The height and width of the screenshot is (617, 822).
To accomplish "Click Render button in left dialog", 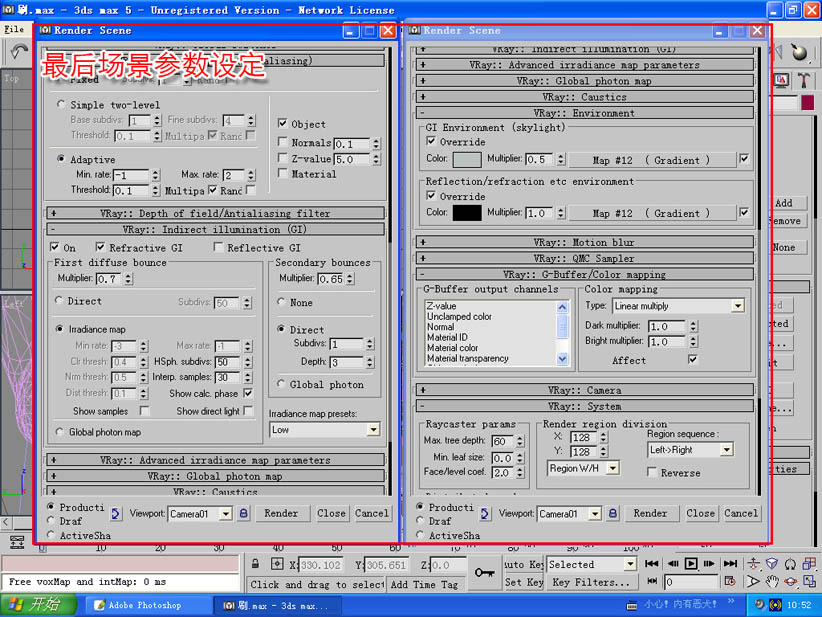I will tap(281, 513).
